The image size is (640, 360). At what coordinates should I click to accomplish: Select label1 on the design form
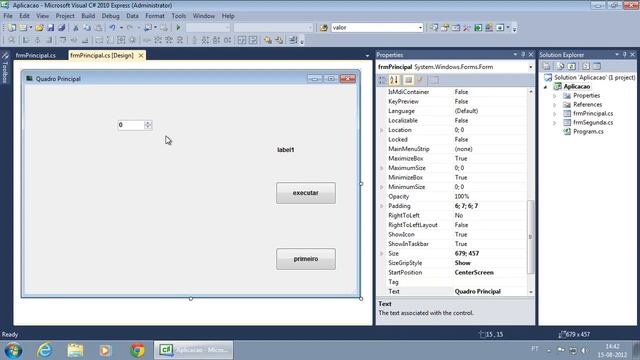(x=286, y=150)
